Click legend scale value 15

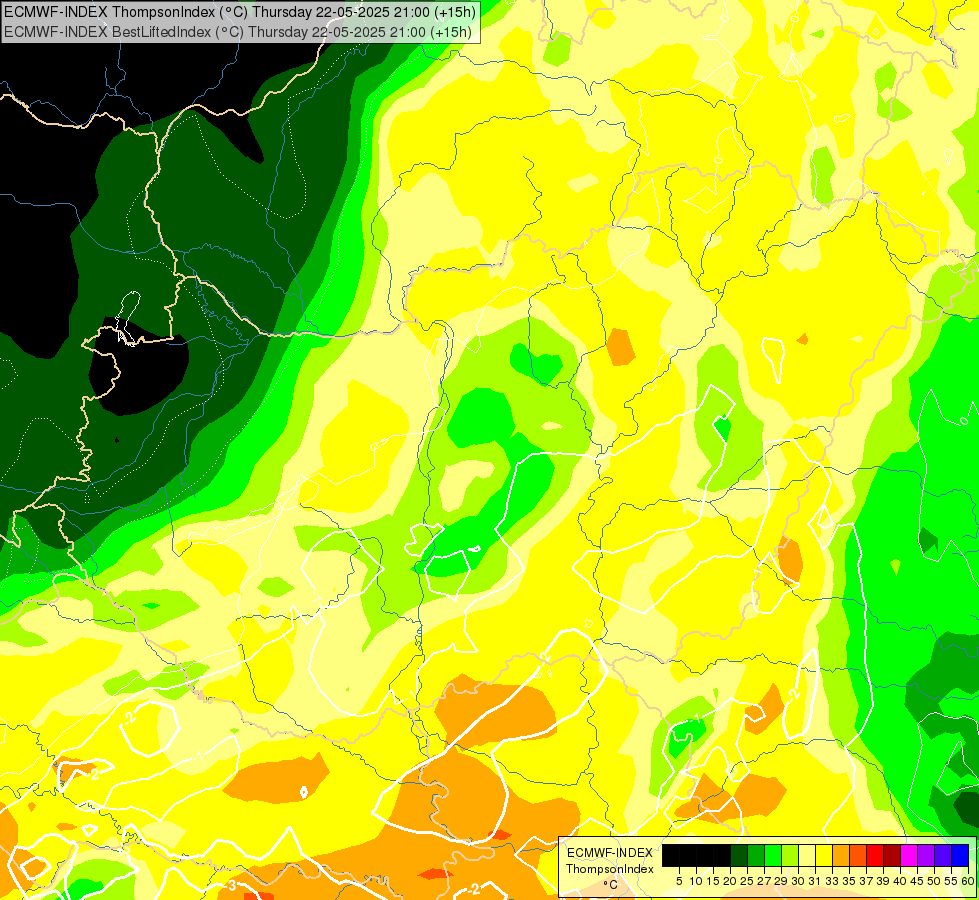(x=714, y=881)
